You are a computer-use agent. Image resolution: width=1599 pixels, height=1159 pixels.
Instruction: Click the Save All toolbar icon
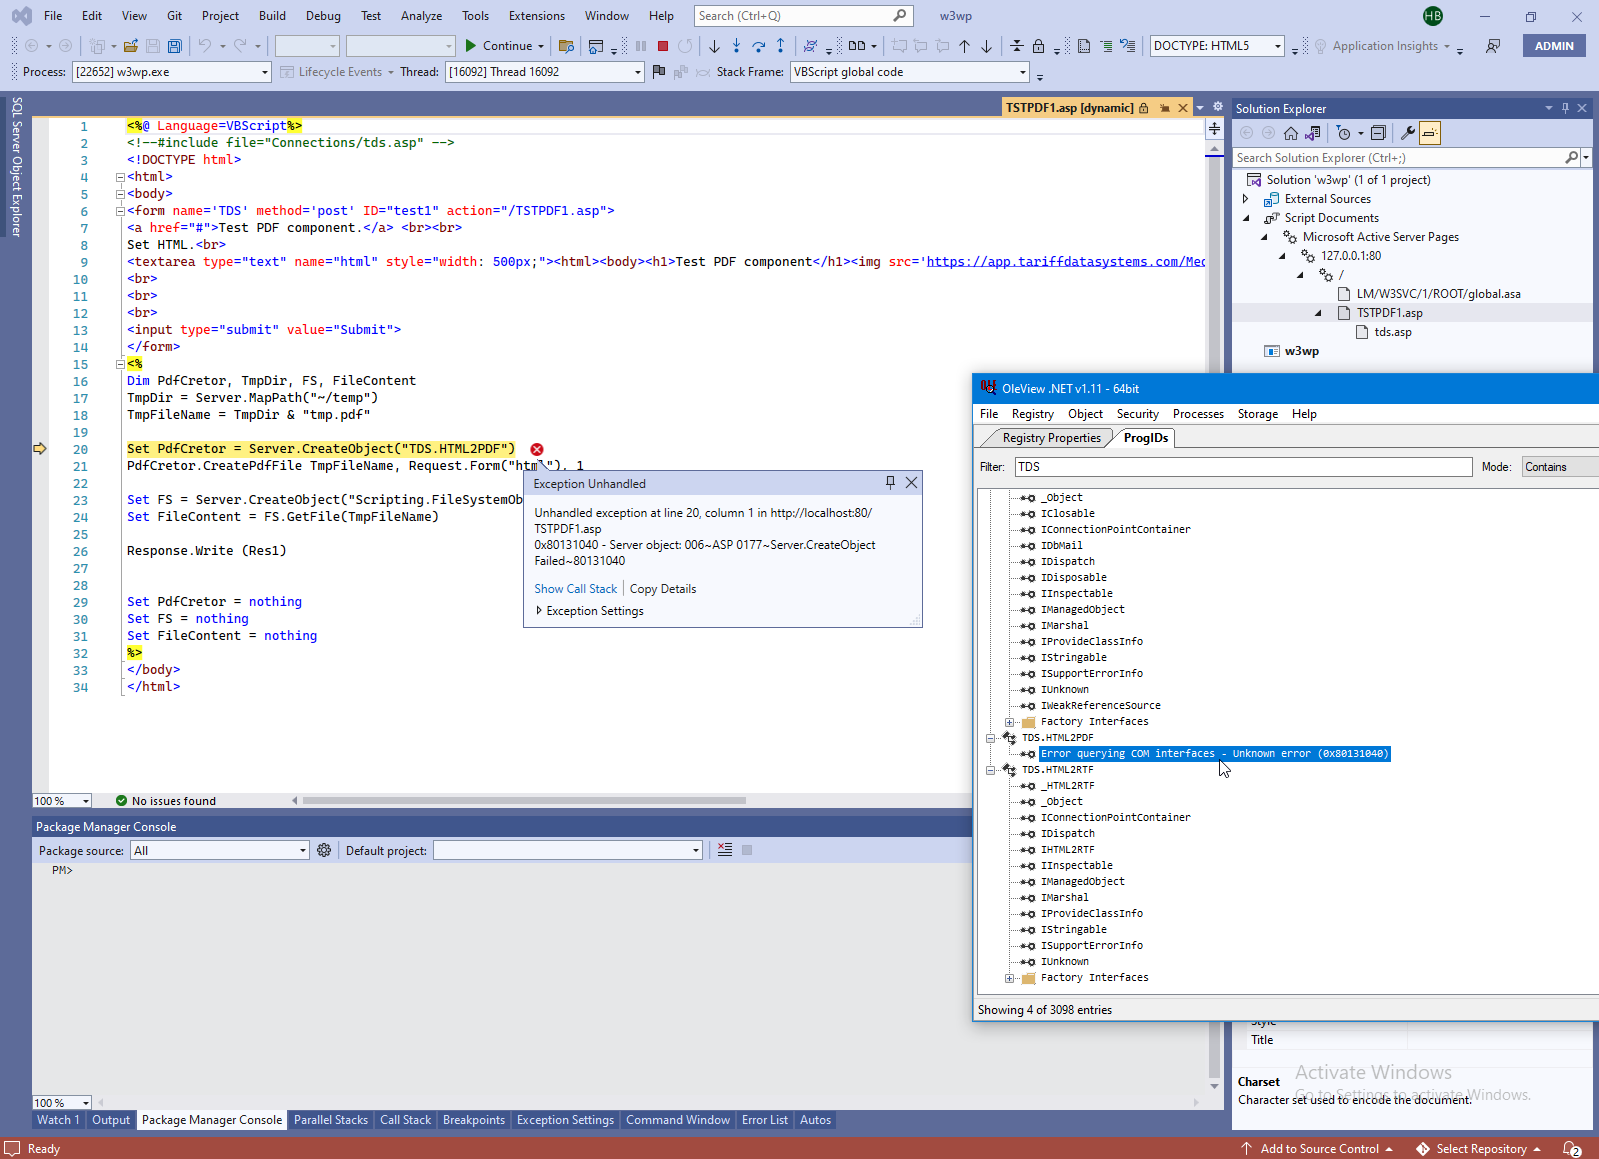pos(175,46)
